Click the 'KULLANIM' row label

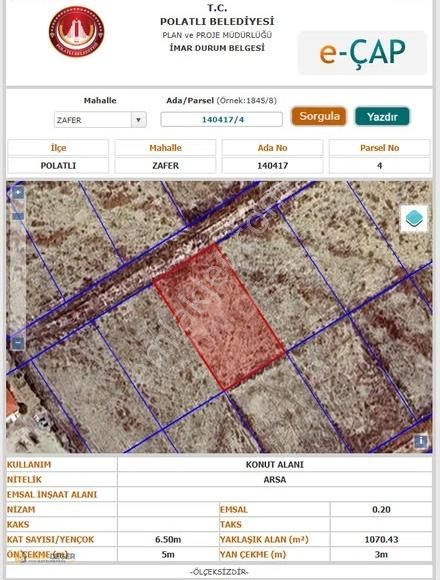pyautogui.click(x=29, y=465)
